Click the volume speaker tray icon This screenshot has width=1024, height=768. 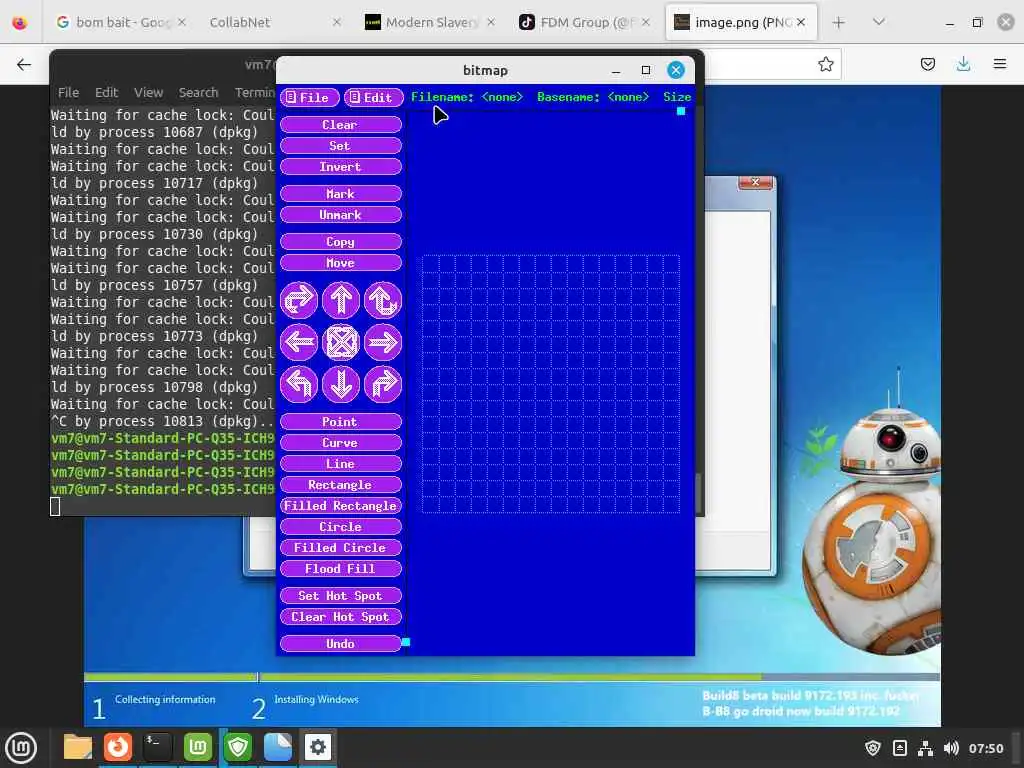click(952, 748)
